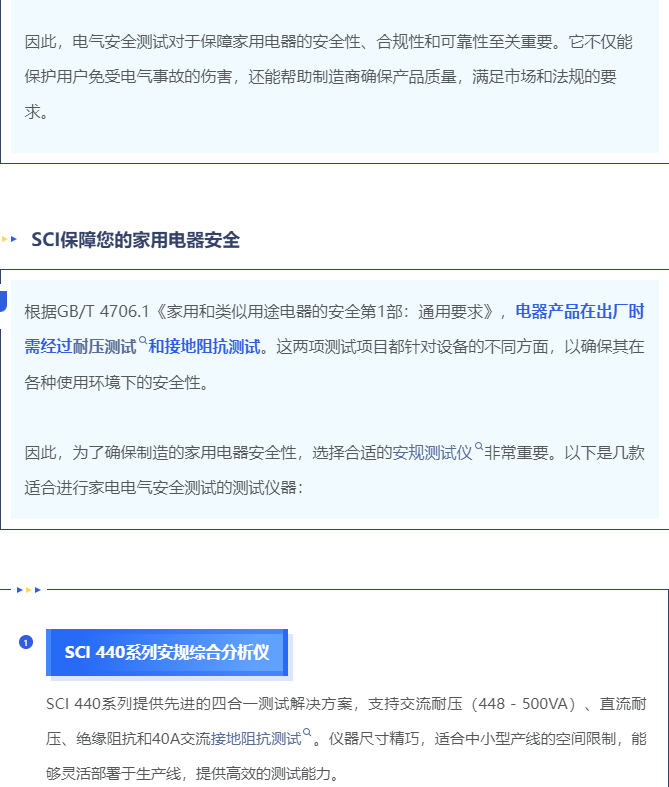Image resolution: width=669 pixels, height=787 pixels.
Task: Click the search icon after 安规测试仪
Action: pyautogui.click(x=479, y=447)
